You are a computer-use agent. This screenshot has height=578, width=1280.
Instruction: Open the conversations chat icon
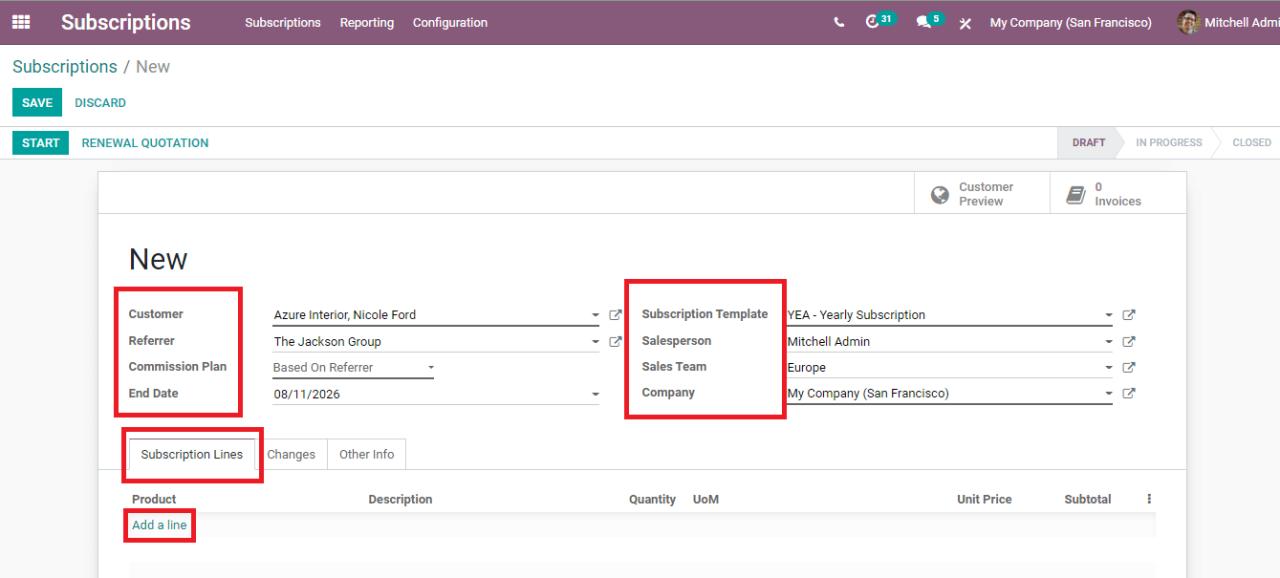click(924, 22)
